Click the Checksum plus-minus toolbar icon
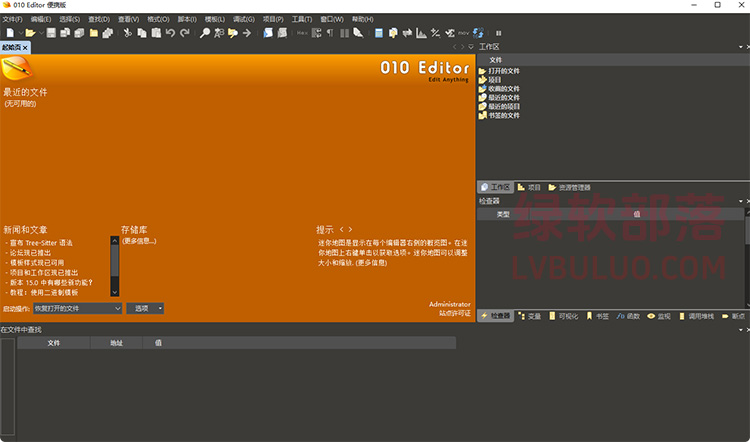This screenshot has height=442, width=750. (x=435, y=33)
